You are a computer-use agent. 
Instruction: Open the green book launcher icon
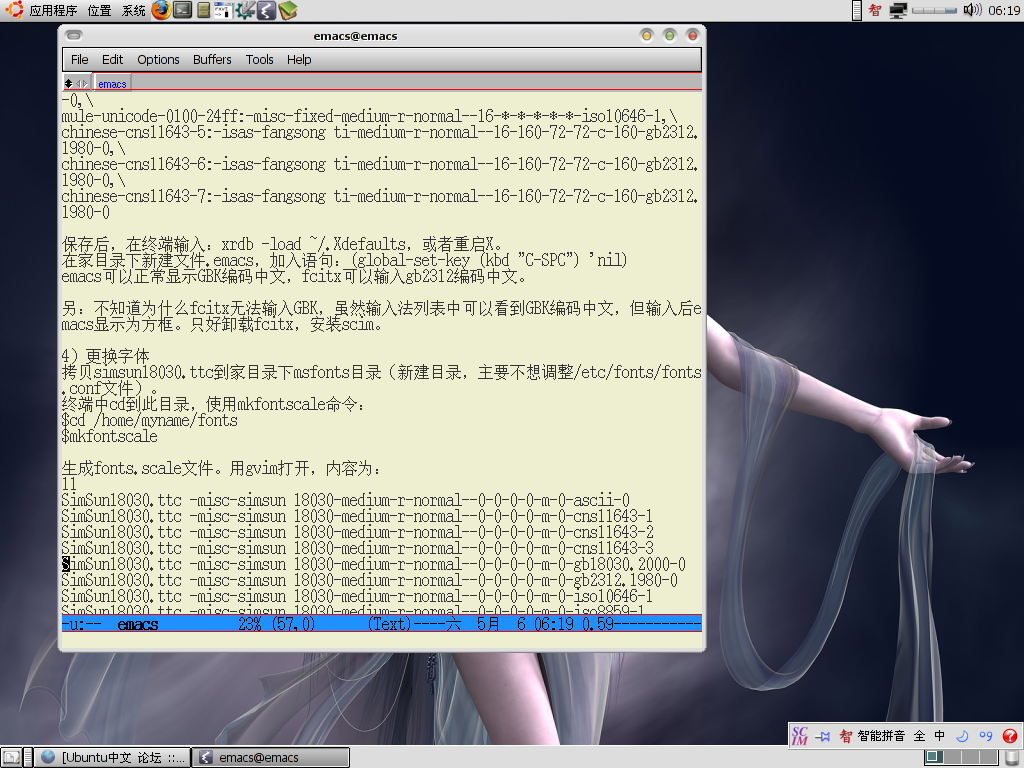(287, 10)
